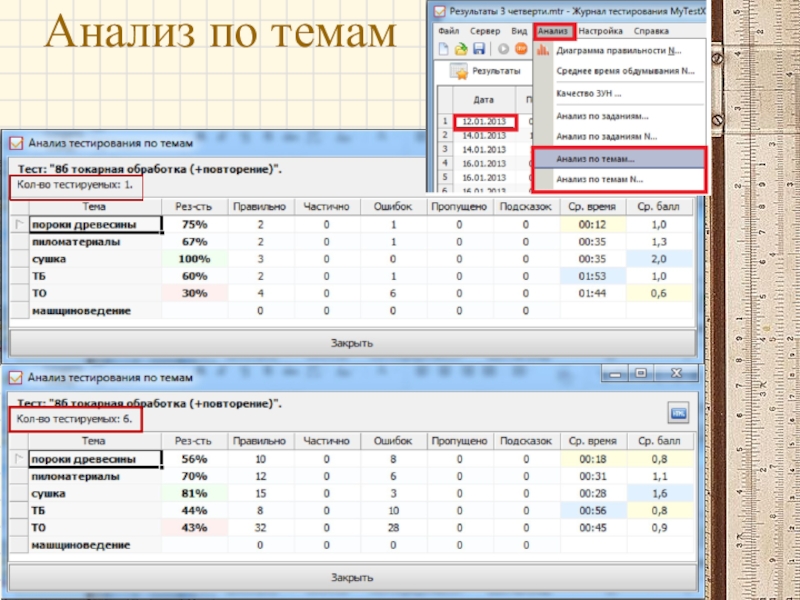Open the Файл menu
Viewport: 800px width, 600px height.
click(x=448, y=31)
